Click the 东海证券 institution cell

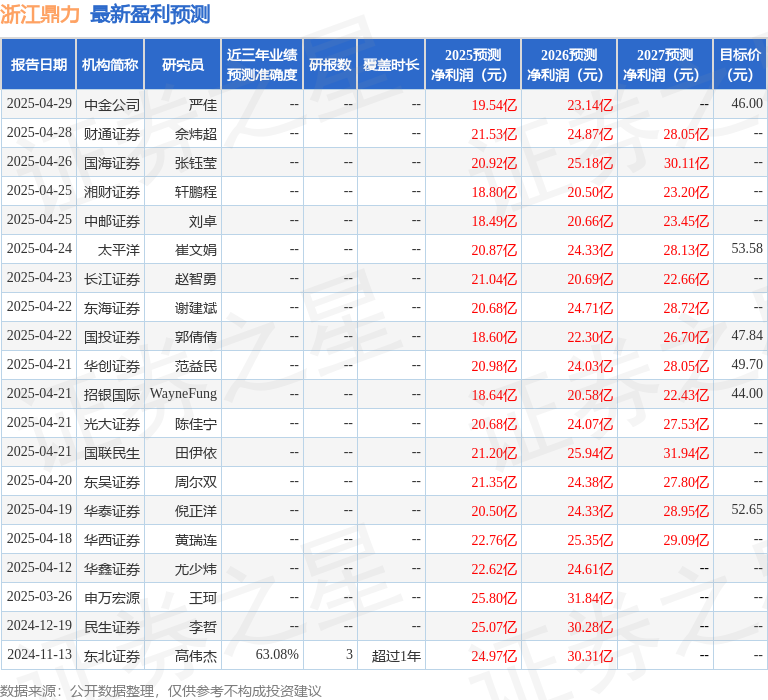[112, 308]
